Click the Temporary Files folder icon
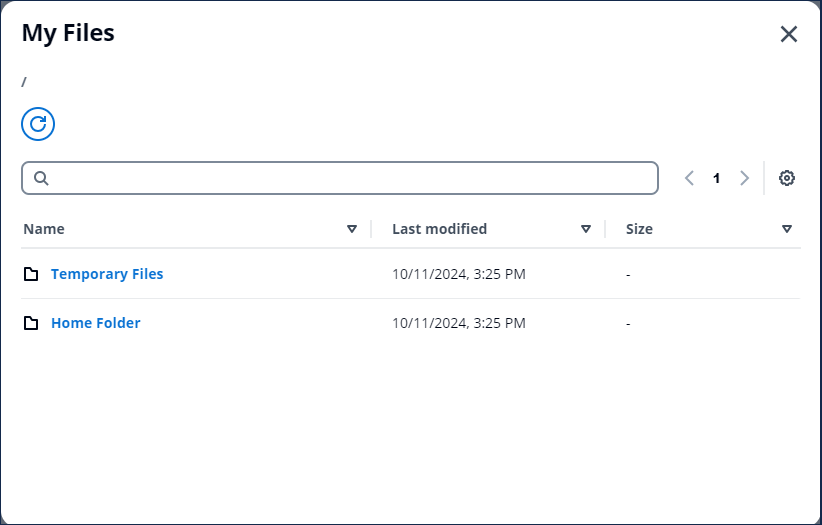The image size is (822, 525). (x=31, y=274)
